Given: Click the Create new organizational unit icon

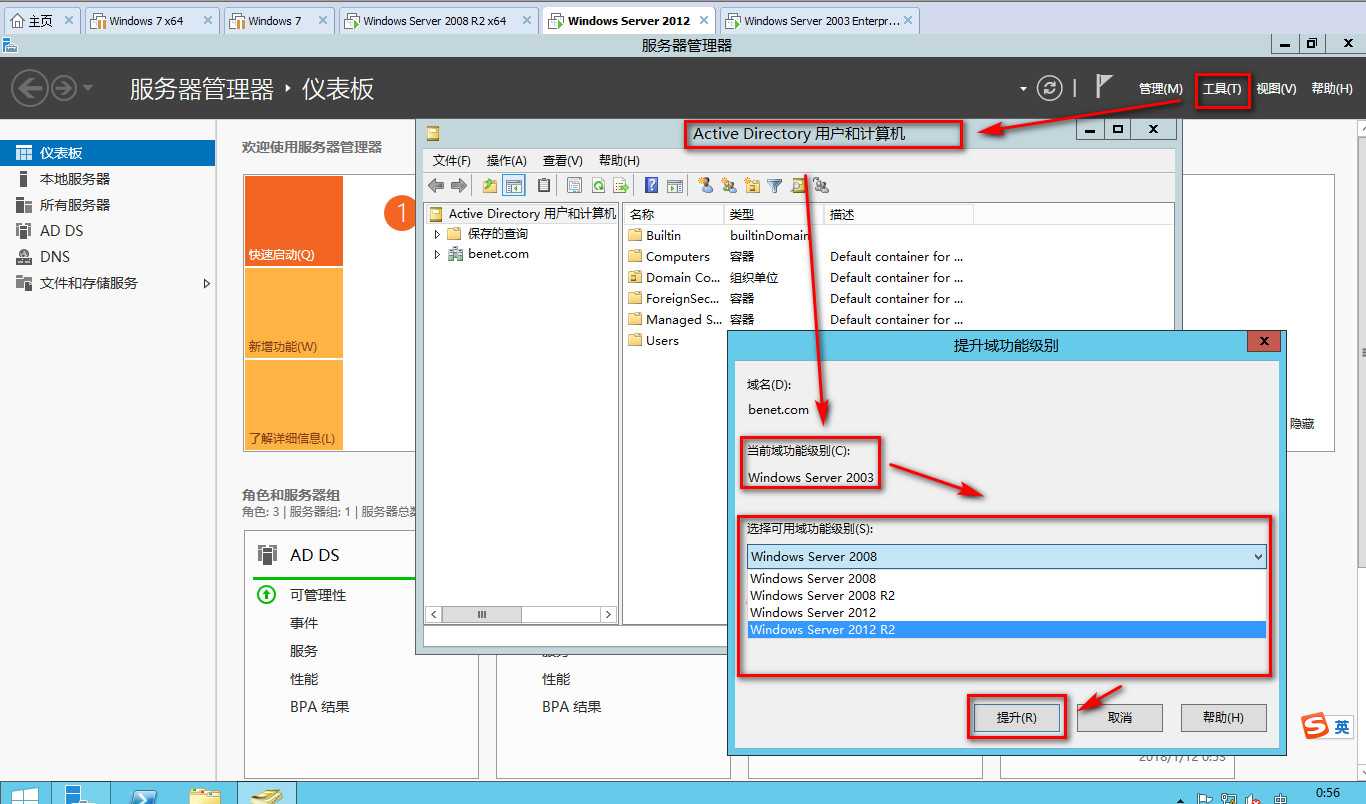Looking at the screenshot, I should coord(752,185).
